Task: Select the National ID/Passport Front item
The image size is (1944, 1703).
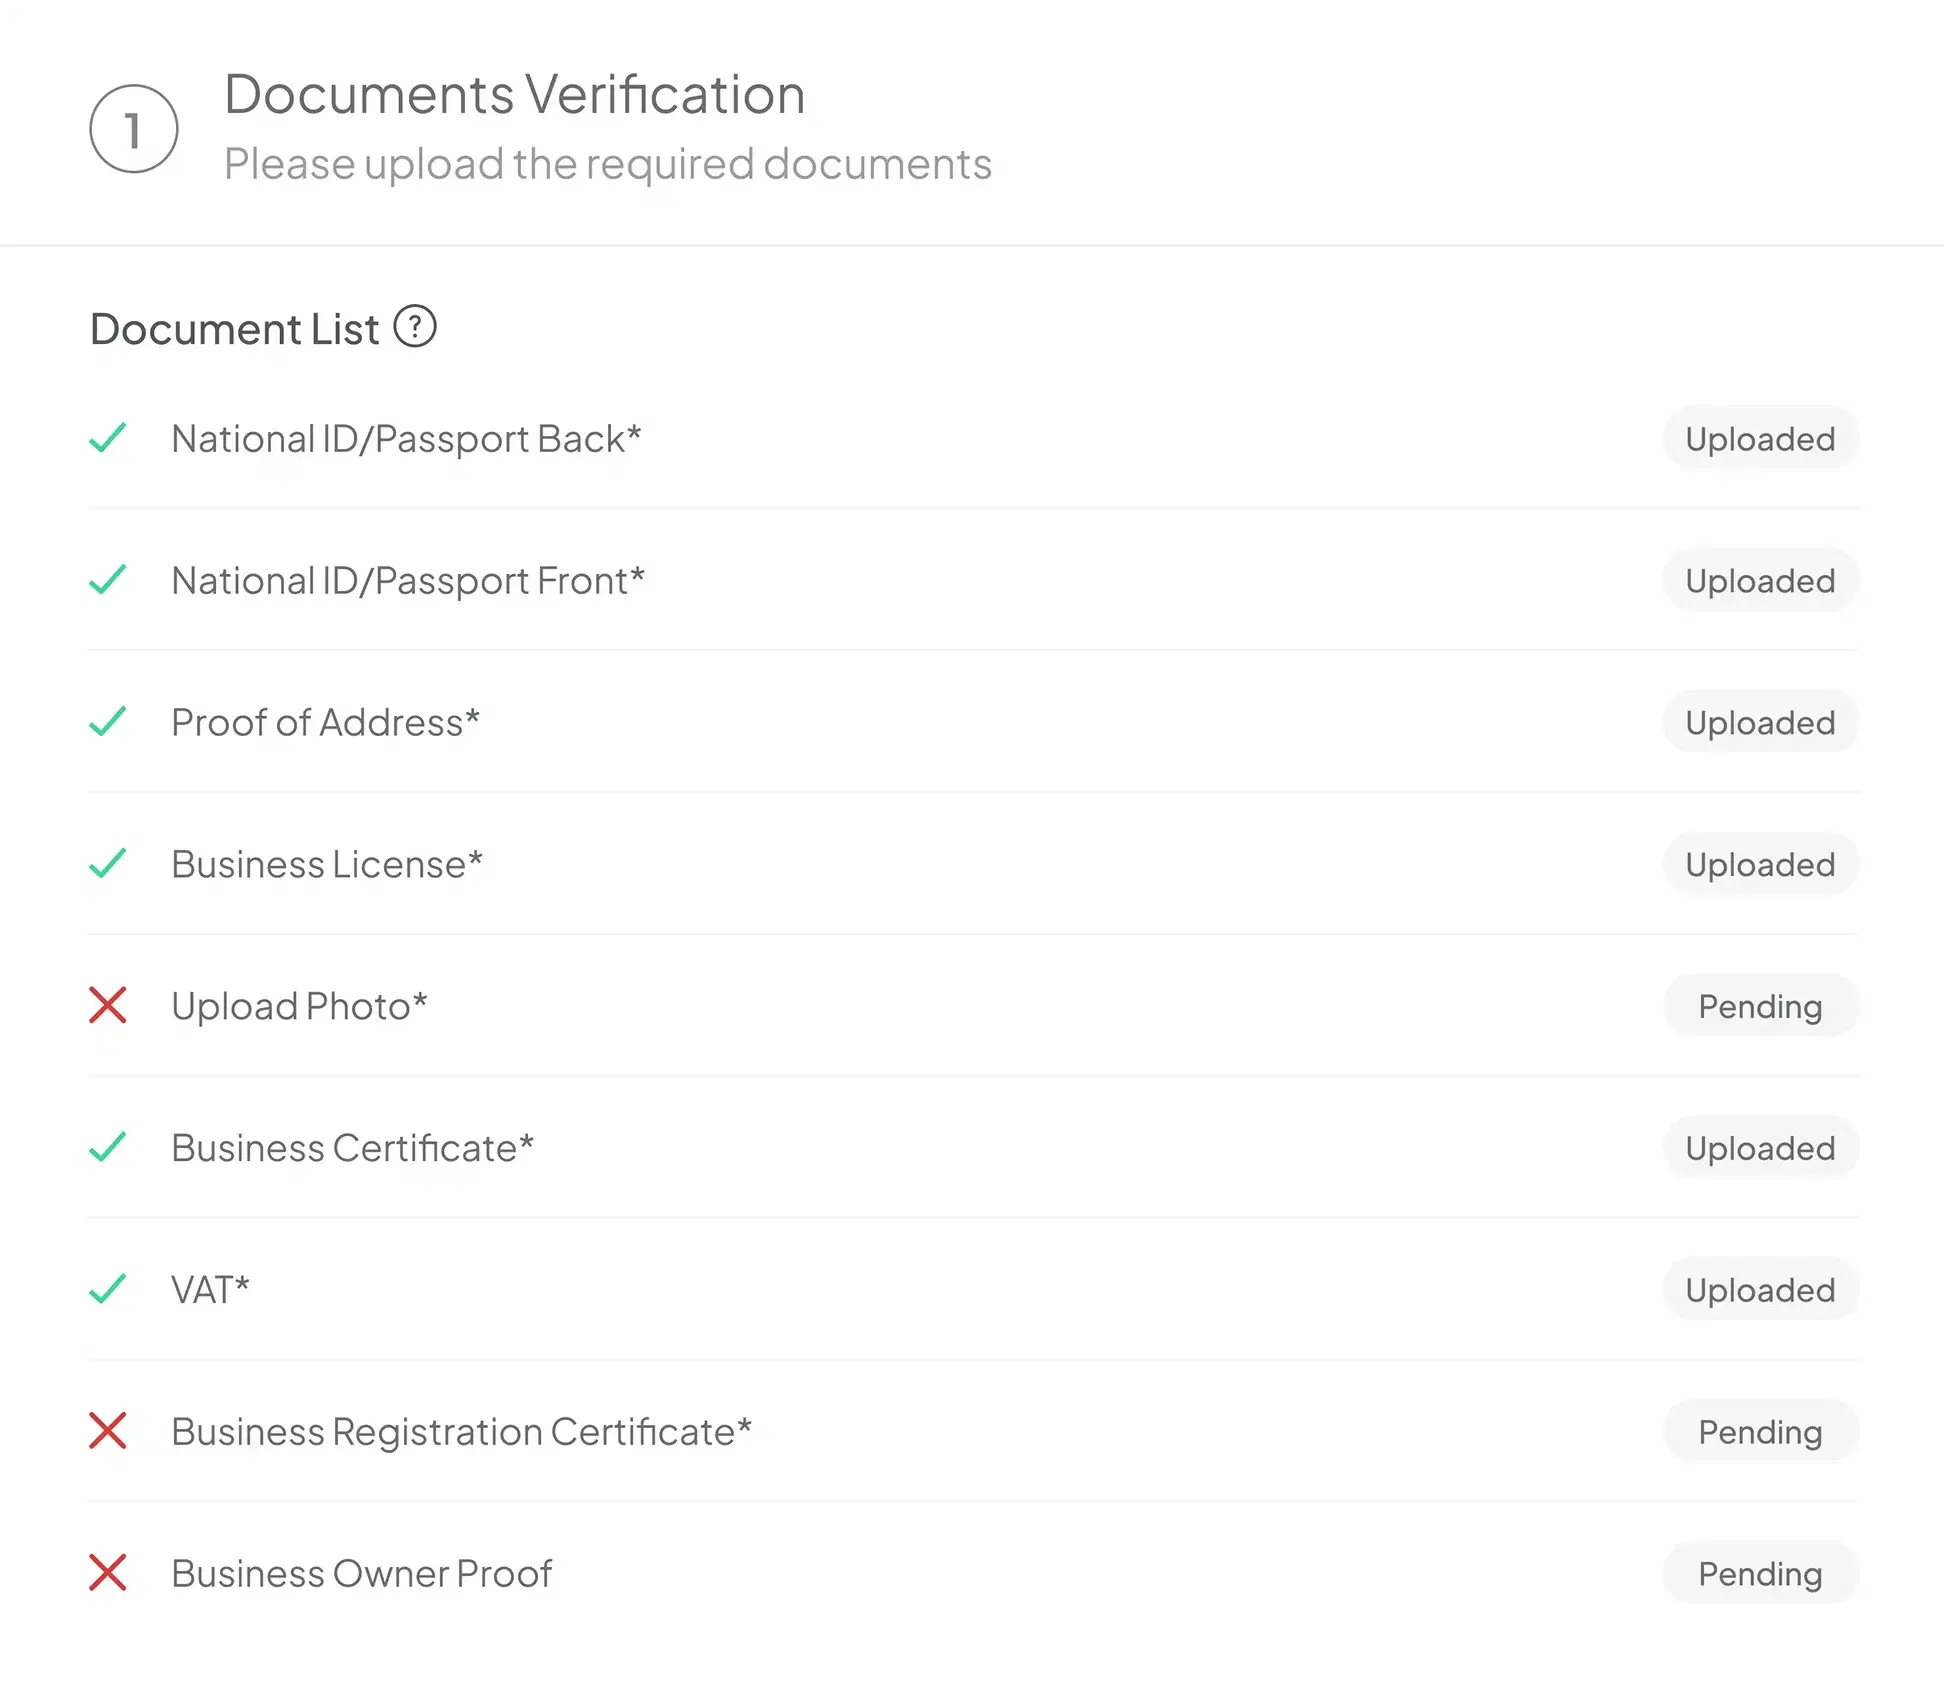Action: [x=407, y=581]
